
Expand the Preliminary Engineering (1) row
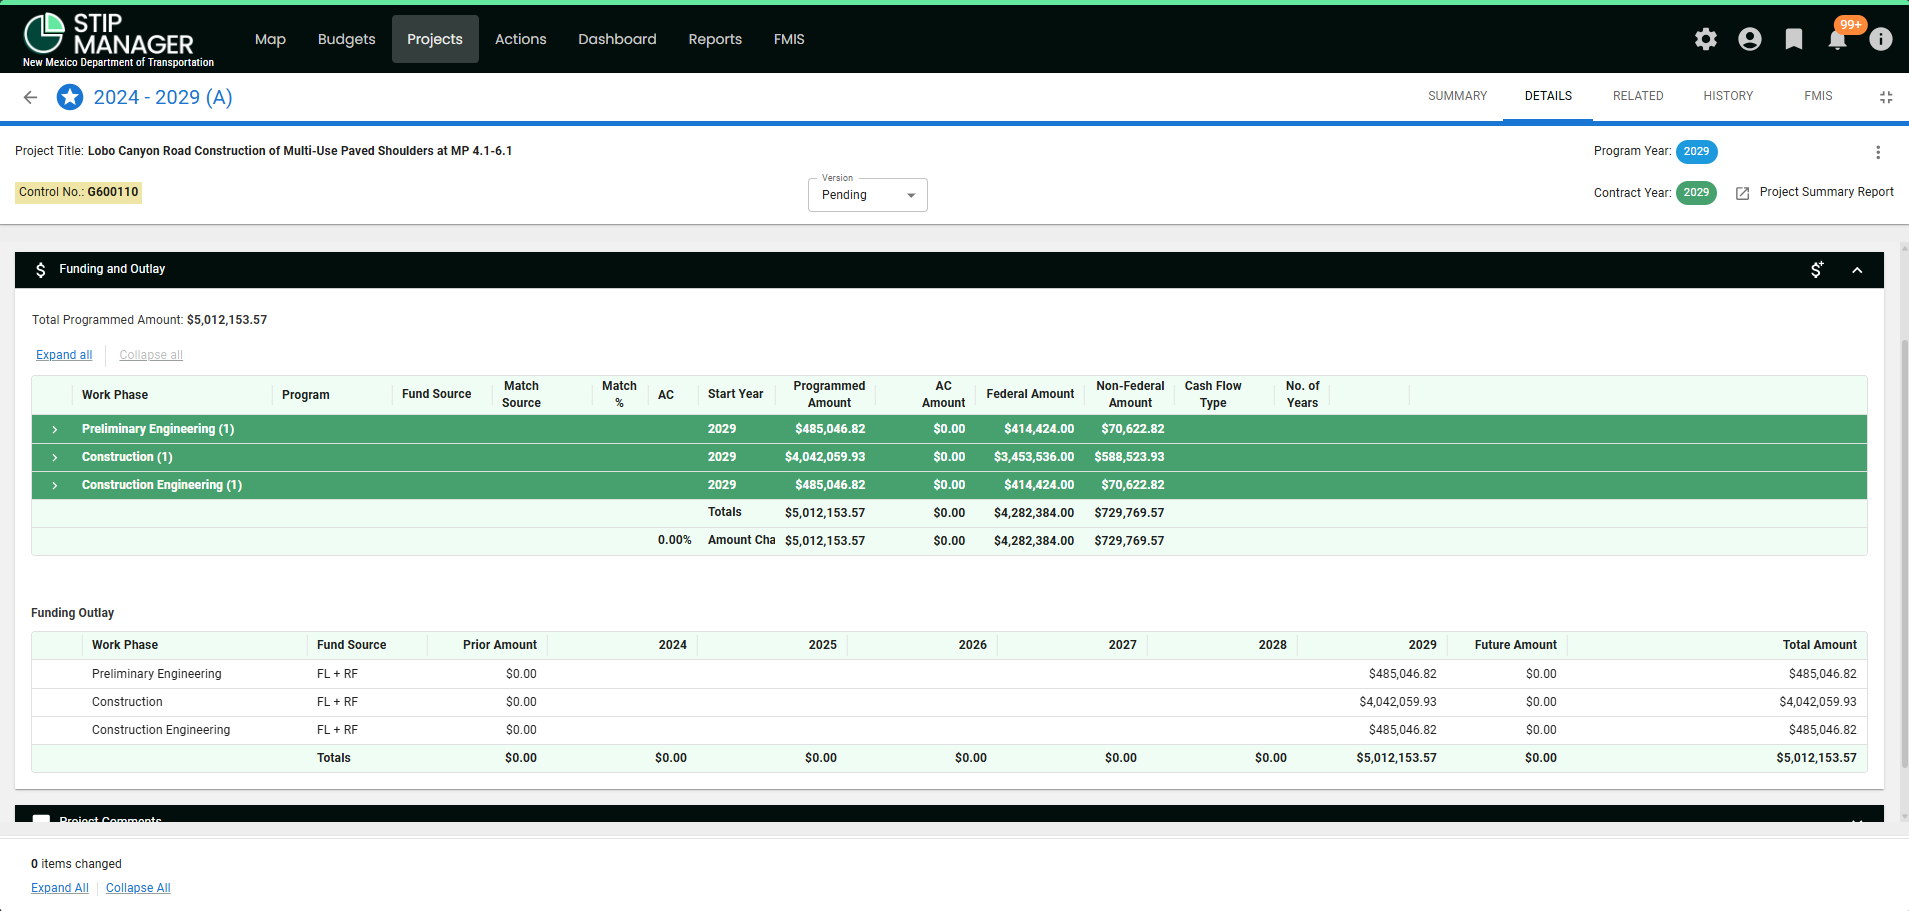[55, 429]
